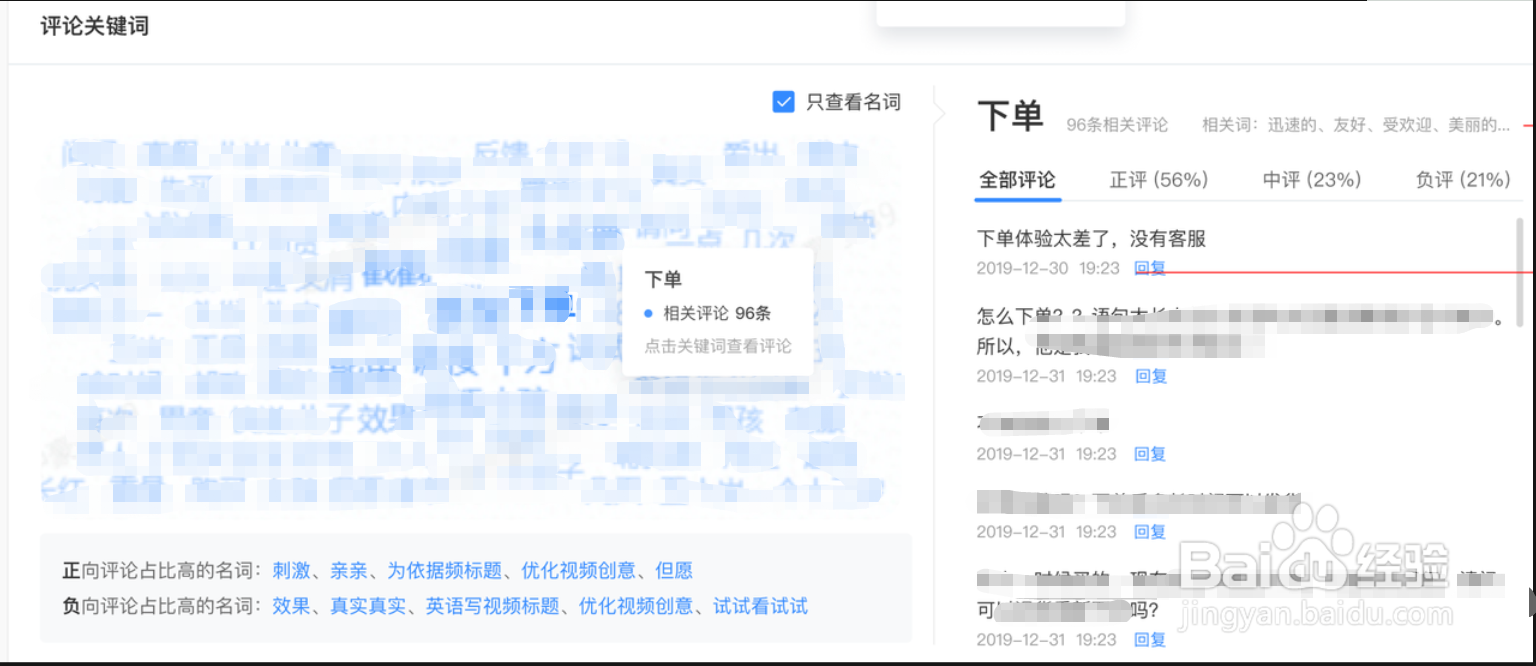
Task: Click 优化视频创意 in the positive nouns row
Action: coord(578,571)
